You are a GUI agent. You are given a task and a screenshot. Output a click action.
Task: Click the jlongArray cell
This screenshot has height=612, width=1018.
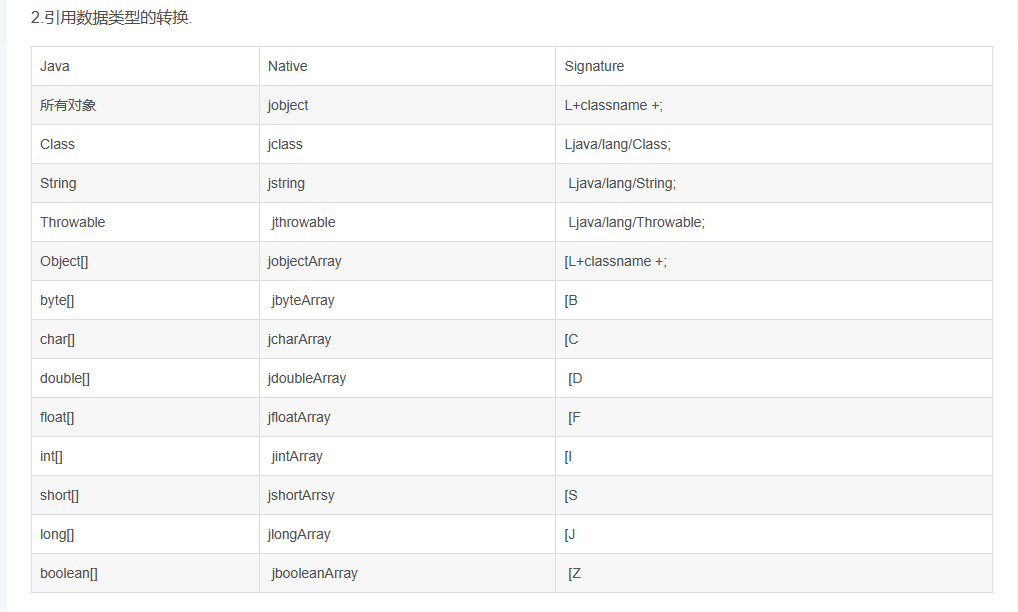click(299, 534)
